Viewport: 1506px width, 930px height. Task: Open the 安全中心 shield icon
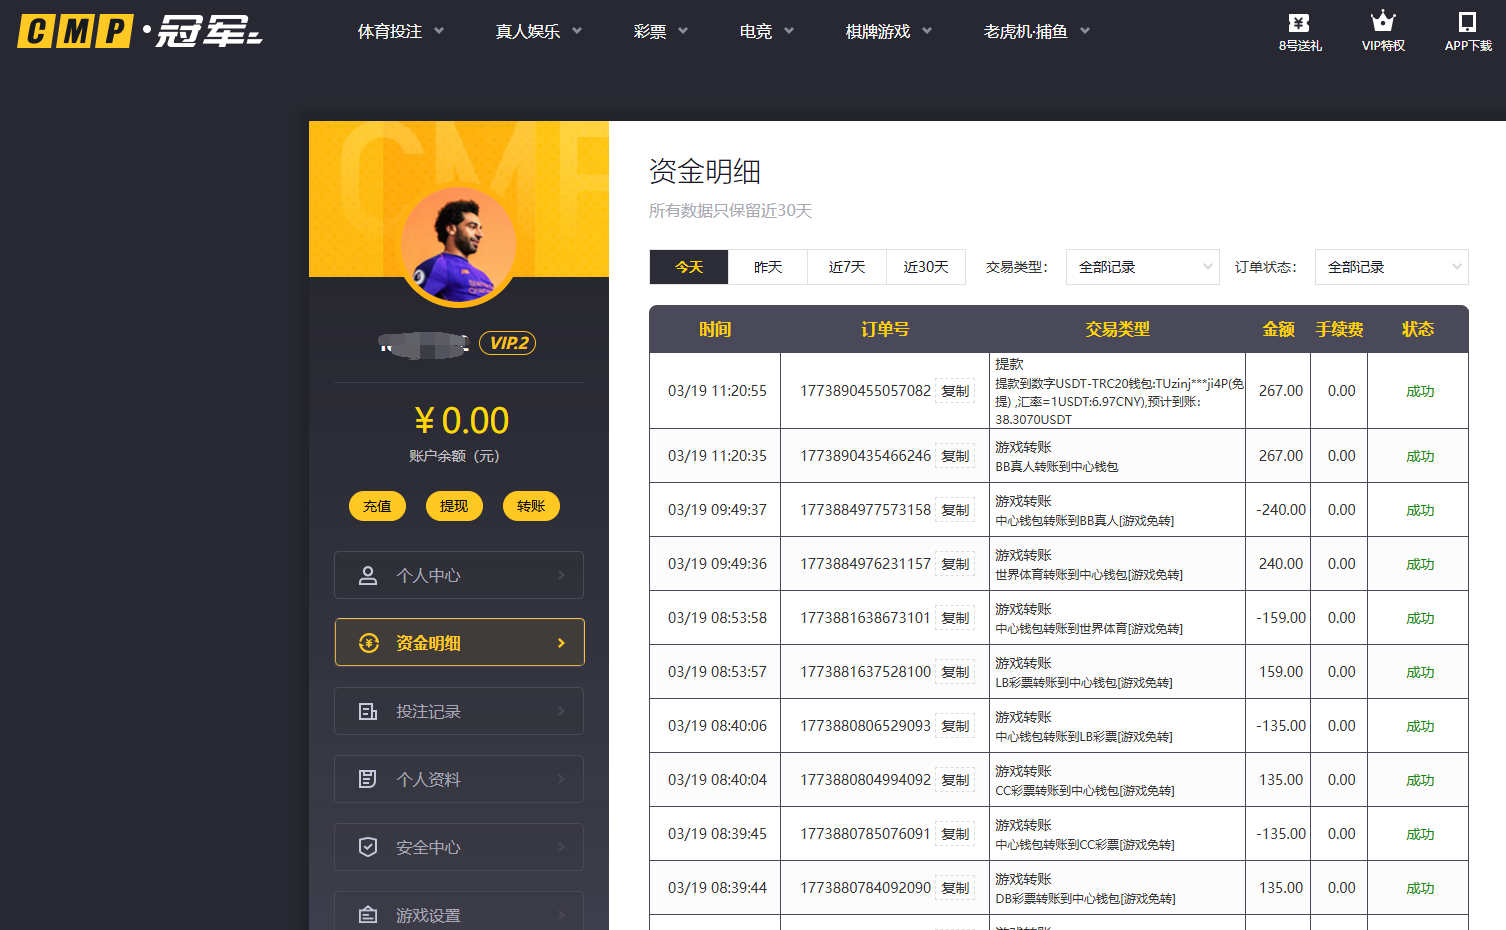click(368, 846)
